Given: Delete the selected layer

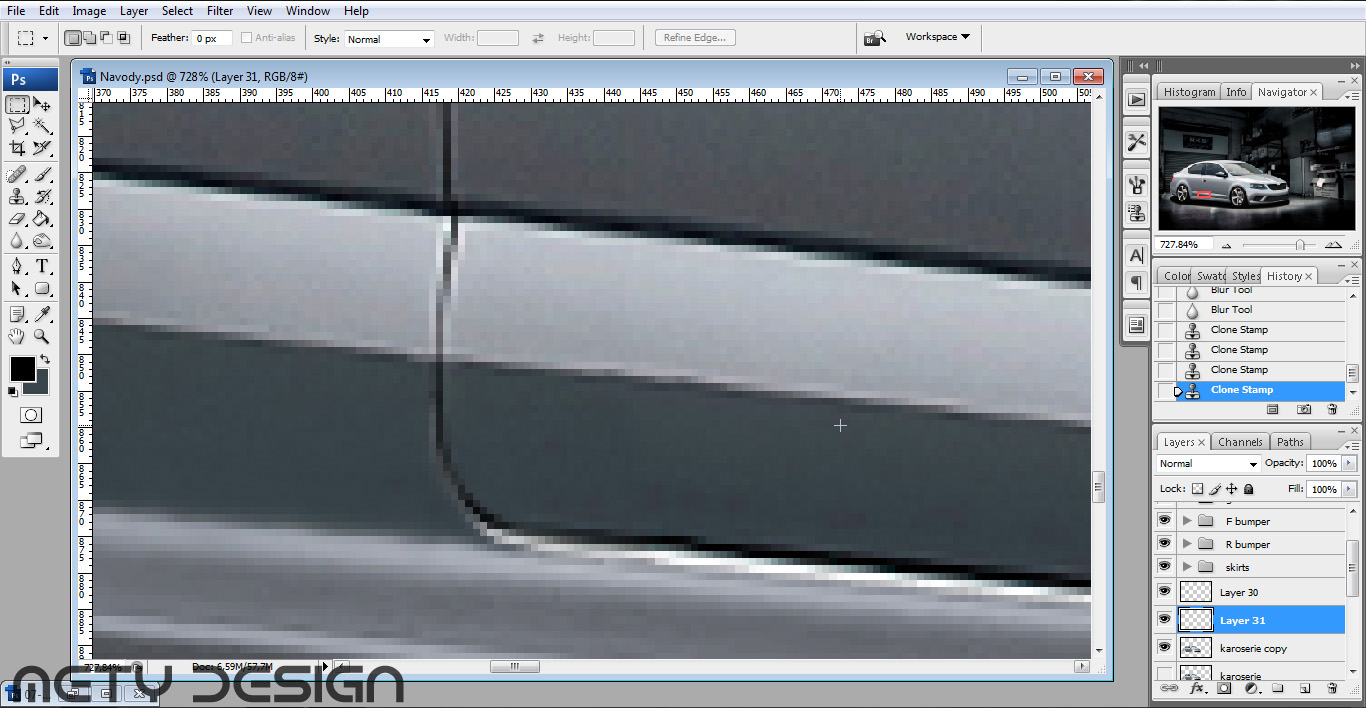Looking at the screenshot, I should 1332,688.
